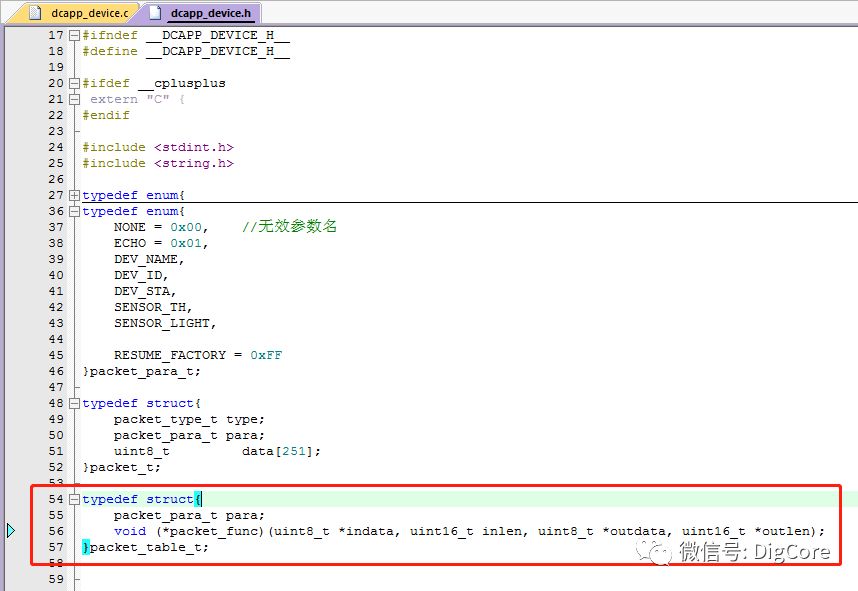Click the packet_para_t para; member on line 50

tap(189, 436)
